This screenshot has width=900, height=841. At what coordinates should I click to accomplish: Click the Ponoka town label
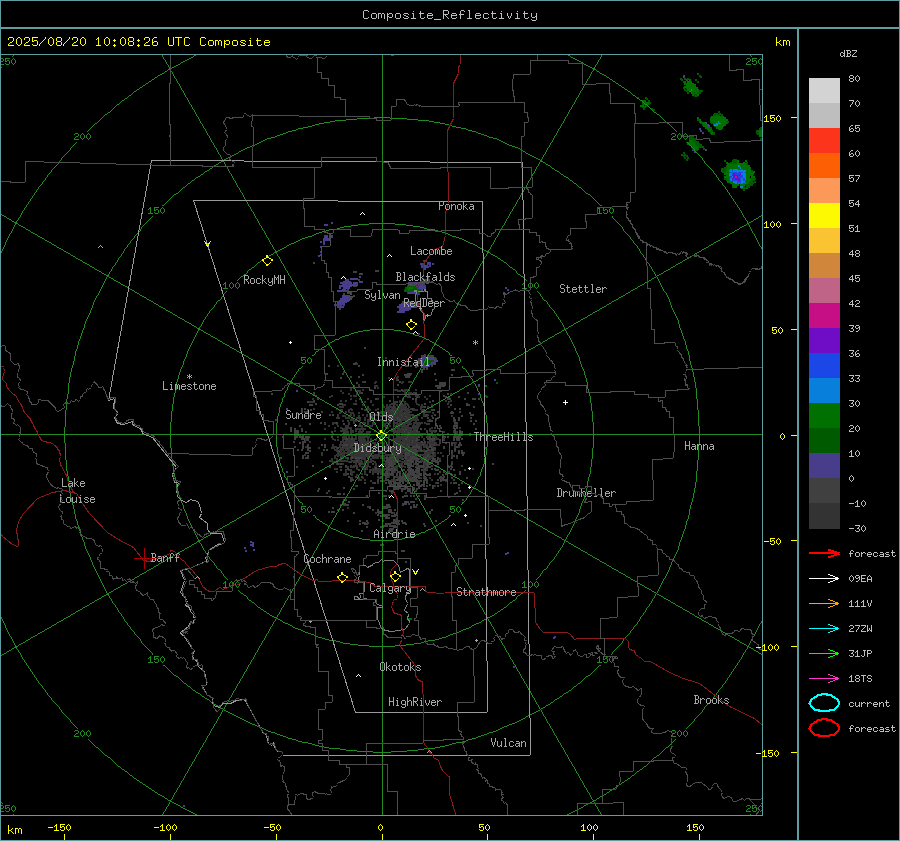[x=456, y=206]
